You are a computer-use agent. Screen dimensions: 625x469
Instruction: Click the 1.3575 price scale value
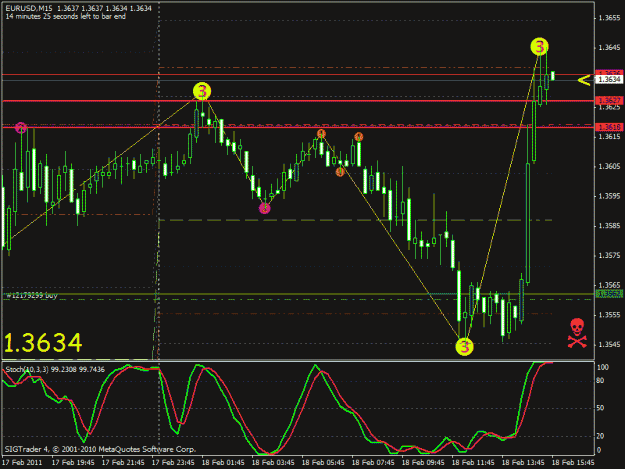click(x=609, y=255)
